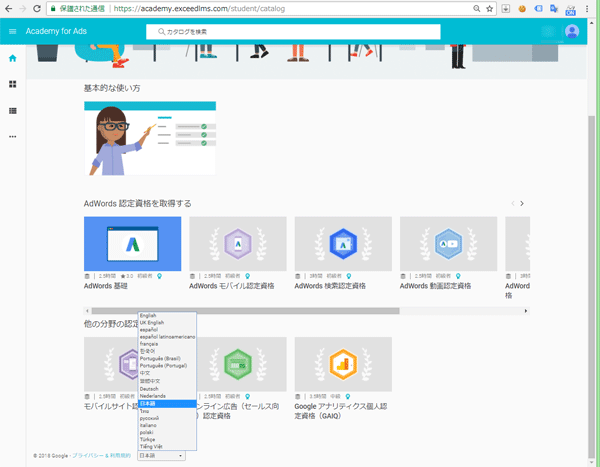This screenshot has height=467, width=600.
Task: Click the award badge icon under GAIQ card
Action: pyautogui.click(x=348, y=397)
